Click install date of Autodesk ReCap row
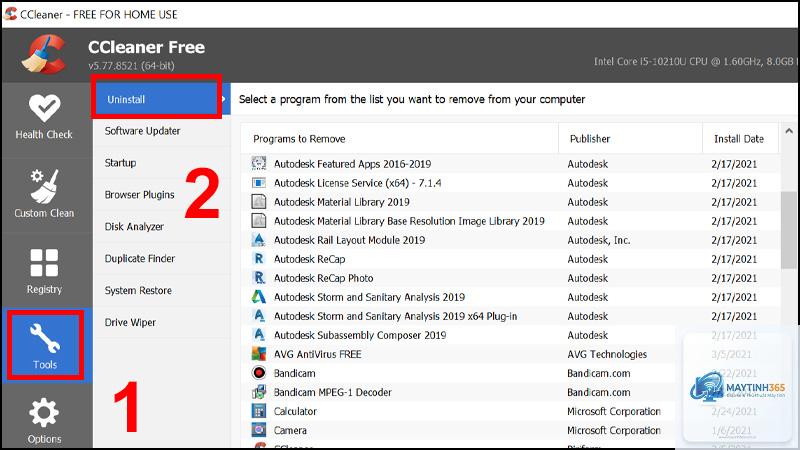This screenshot has width=800, height=450. [x=734, y=259]
